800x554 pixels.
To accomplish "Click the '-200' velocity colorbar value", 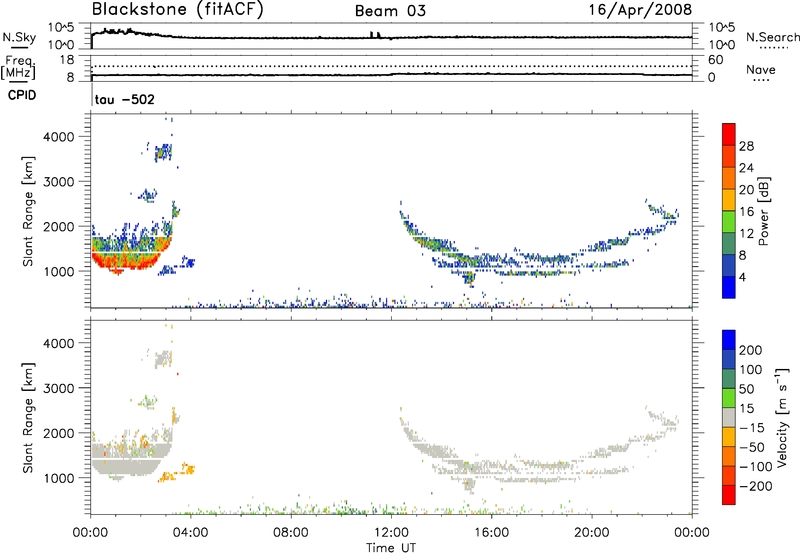I will [756, 486].
